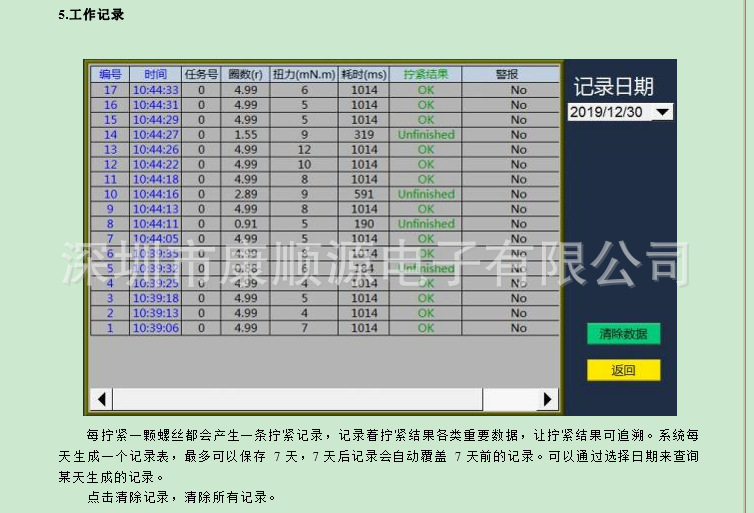Image resolution: width=754 pixels, height=513 pixels.
Task: Click time cell 10:44:11
Action: 155,224
